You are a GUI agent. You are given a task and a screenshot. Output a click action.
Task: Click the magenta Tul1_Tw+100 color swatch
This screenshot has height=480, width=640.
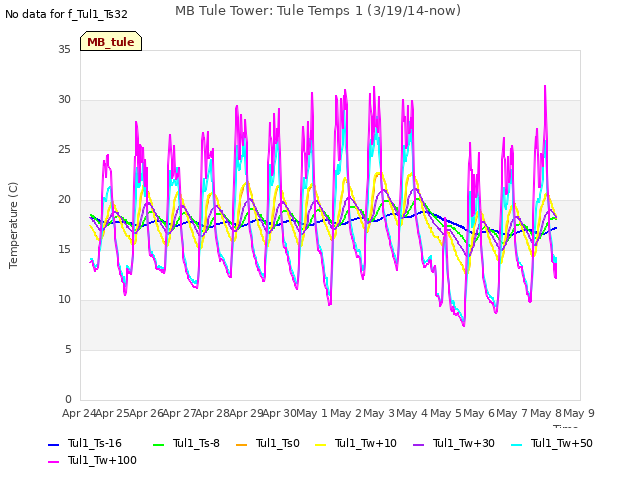[53, 462]
